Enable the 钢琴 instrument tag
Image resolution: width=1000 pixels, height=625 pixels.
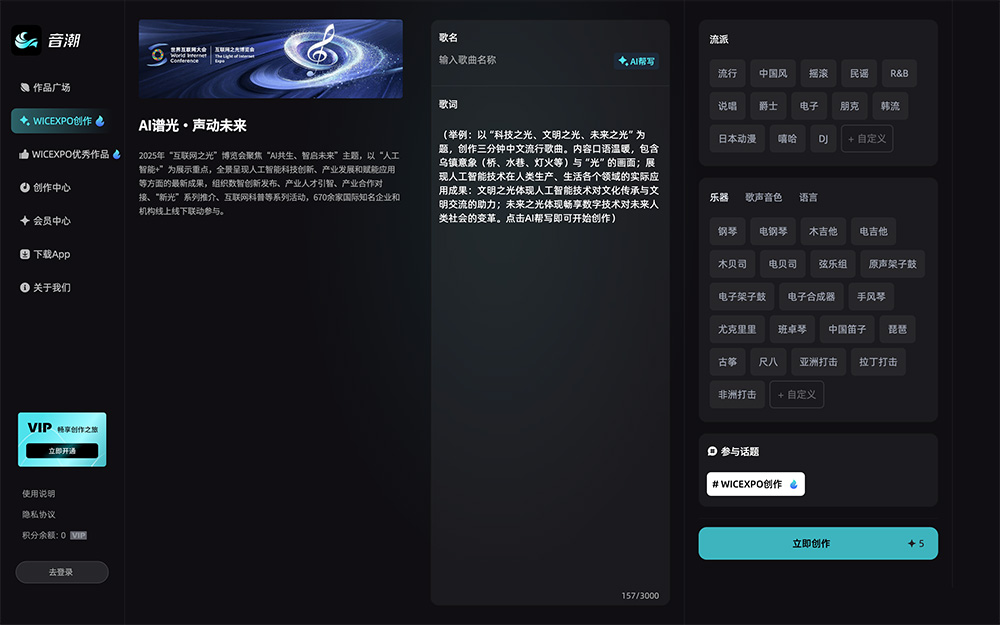727,231
